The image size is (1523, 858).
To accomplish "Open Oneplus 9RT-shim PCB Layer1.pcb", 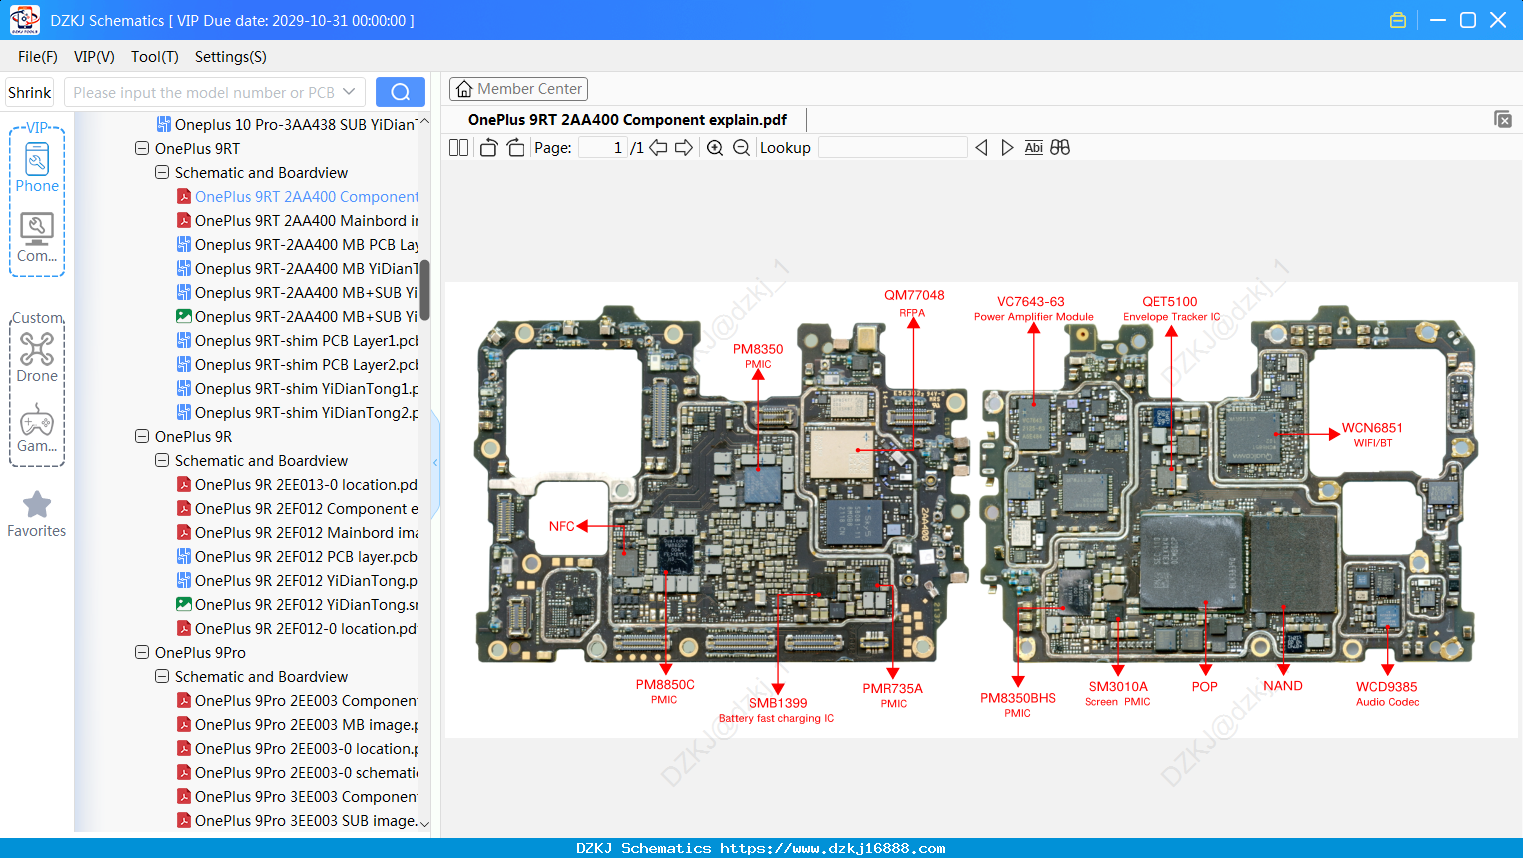I will pyautogui.click(x=298, y=340).
